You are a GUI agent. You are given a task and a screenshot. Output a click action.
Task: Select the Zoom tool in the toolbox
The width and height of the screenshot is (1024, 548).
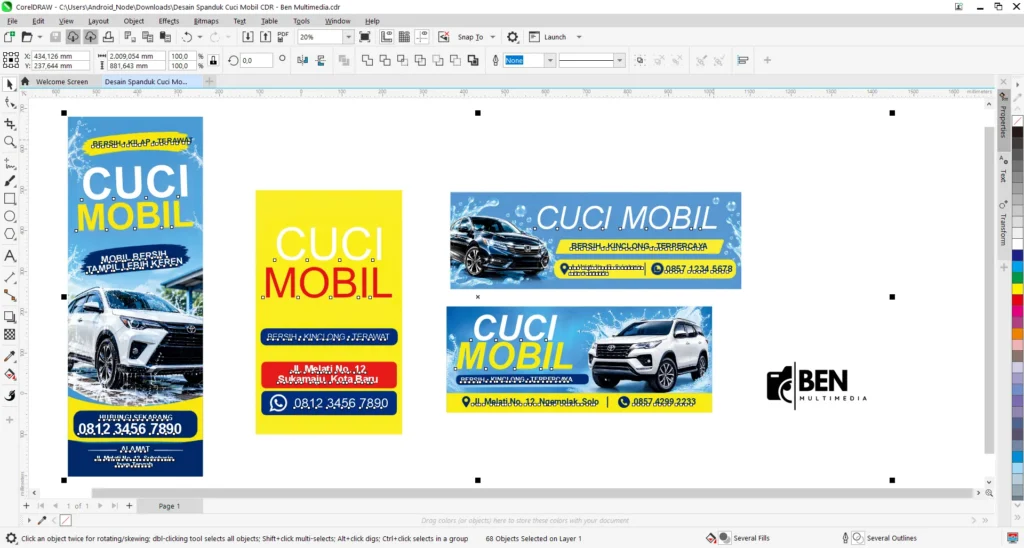tap(9, 142)
